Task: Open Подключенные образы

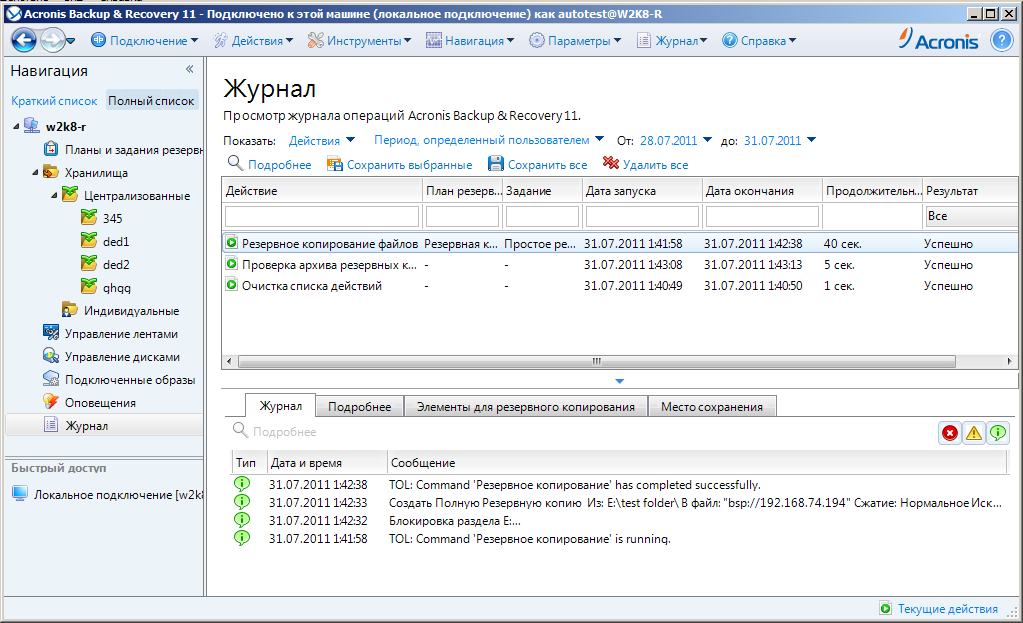Action: [x=119, y=380]
